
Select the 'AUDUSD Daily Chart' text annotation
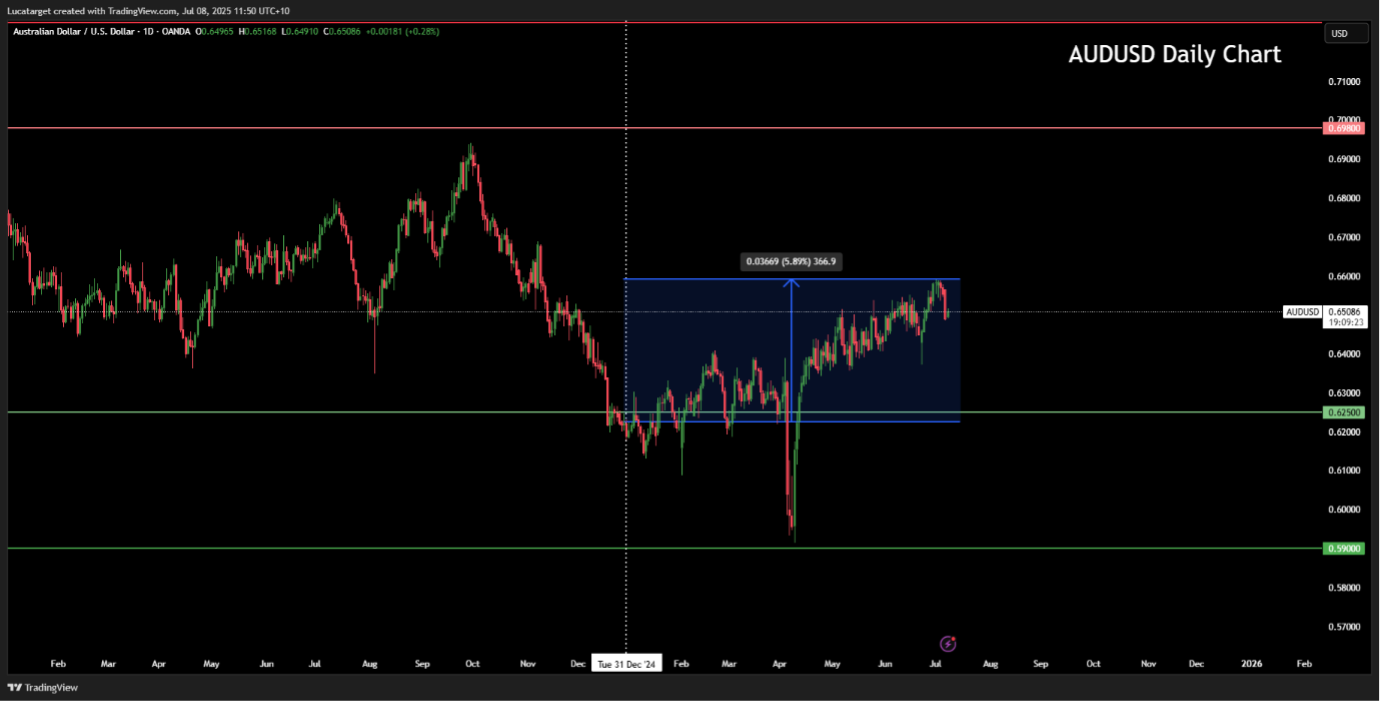coord(1174,55)
